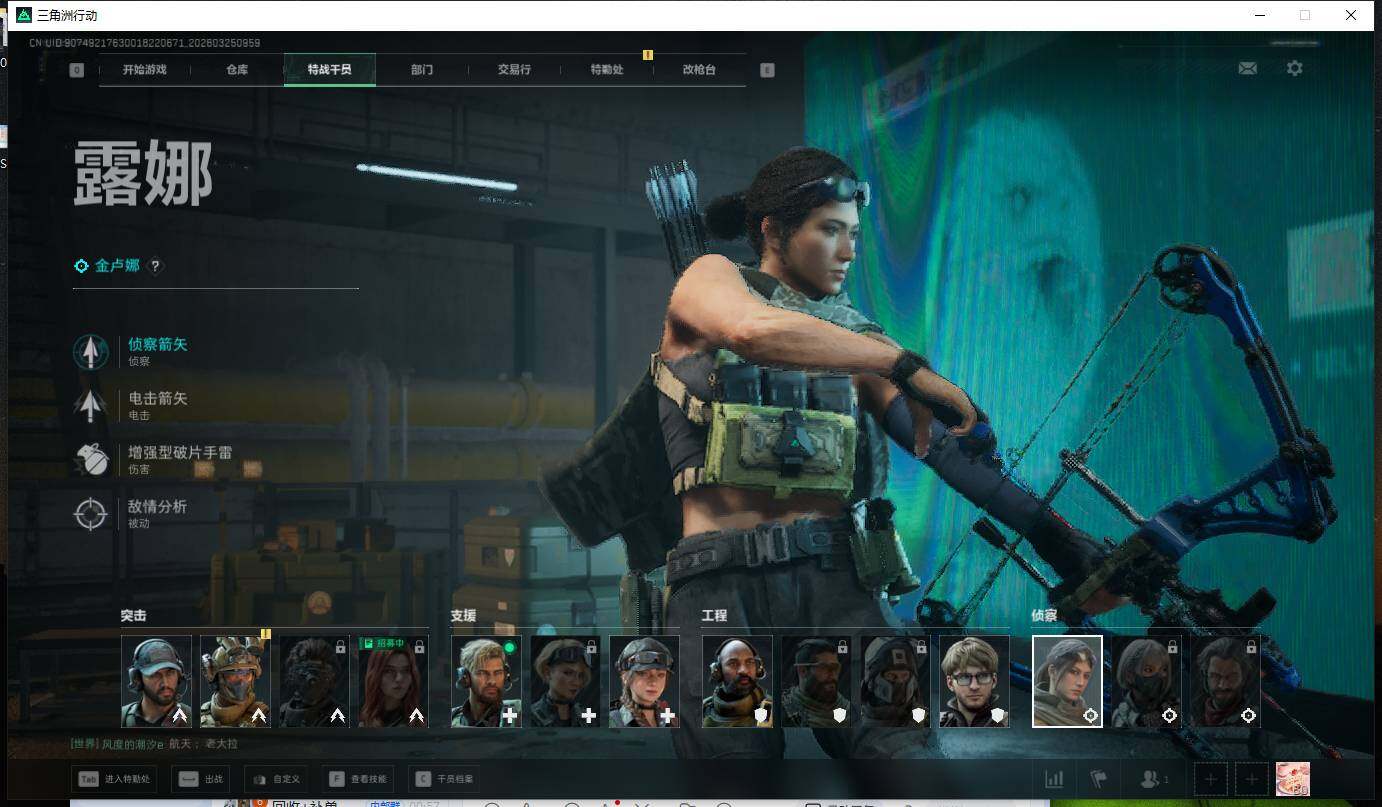Viewport: 1382px width, 807px height.
Task: Select the 增强型破片手雷 grenade icon
Action: tap(91, 459)
